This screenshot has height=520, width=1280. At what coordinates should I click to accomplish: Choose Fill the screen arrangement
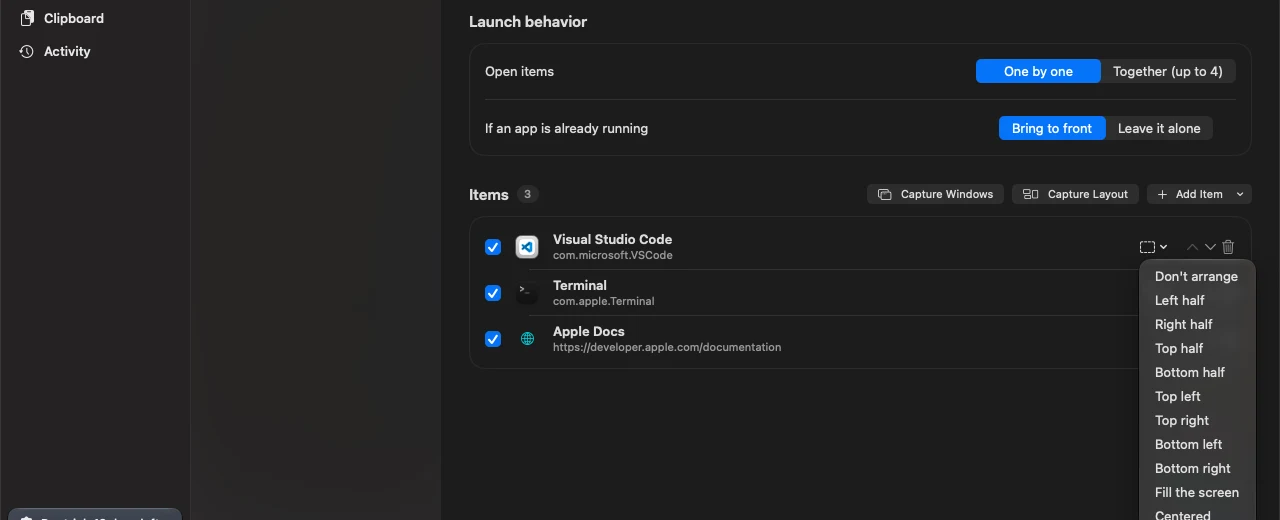tap(1196, 492)
